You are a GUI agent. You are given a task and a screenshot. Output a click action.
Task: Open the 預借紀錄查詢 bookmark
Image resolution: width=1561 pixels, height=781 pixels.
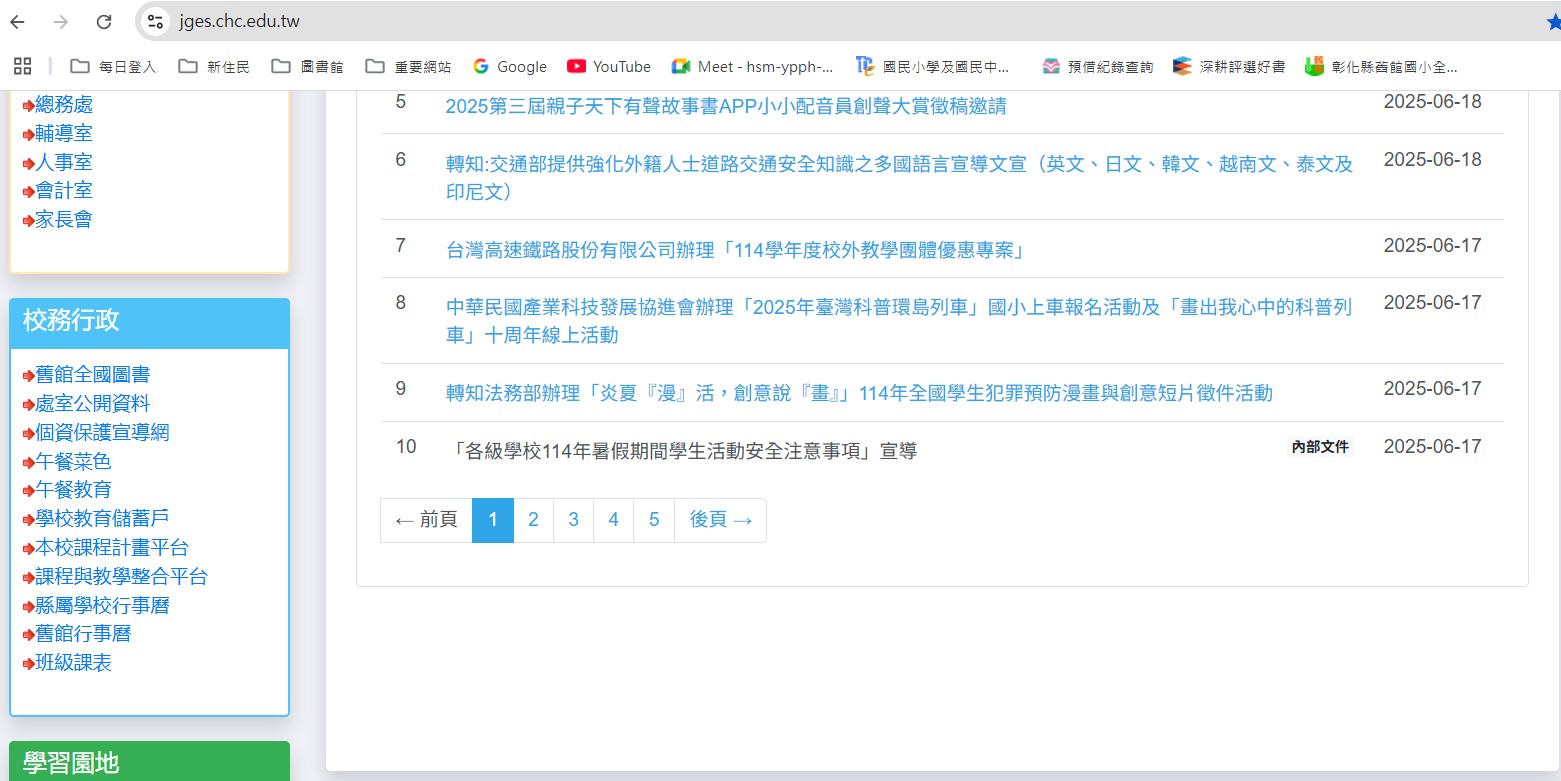[1098, 66]
